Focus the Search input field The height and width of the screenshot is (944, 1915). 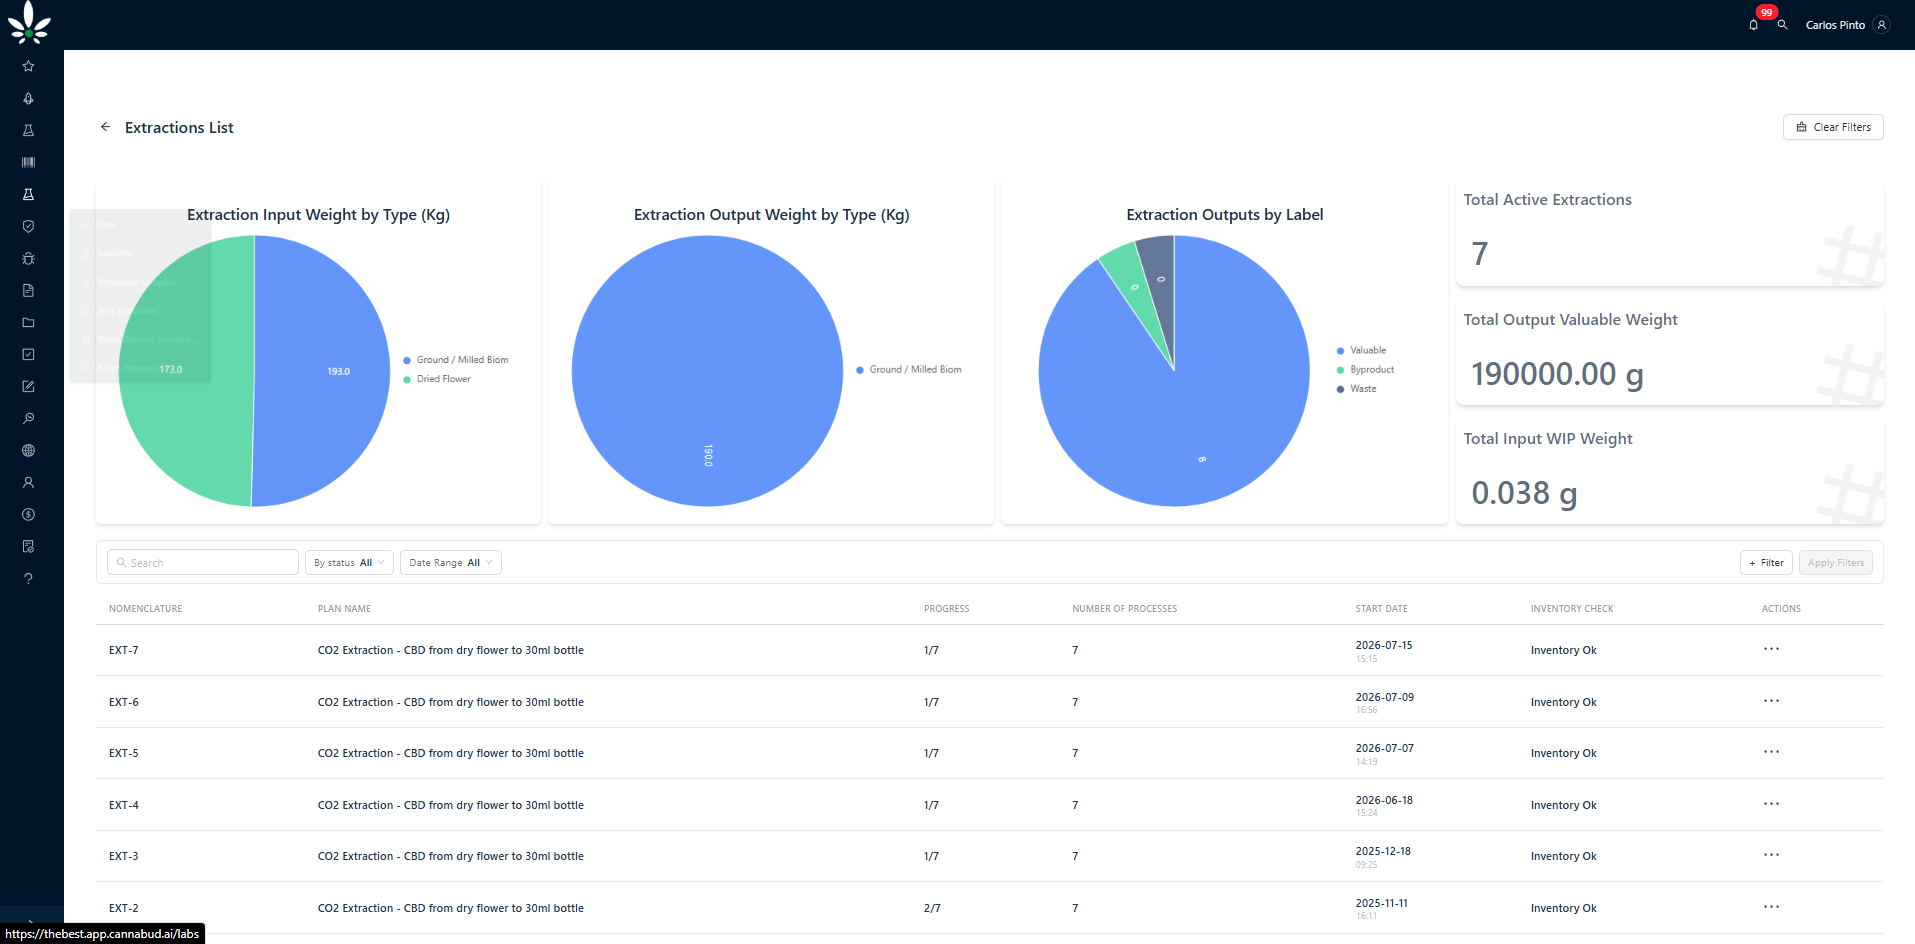[203, 563]
